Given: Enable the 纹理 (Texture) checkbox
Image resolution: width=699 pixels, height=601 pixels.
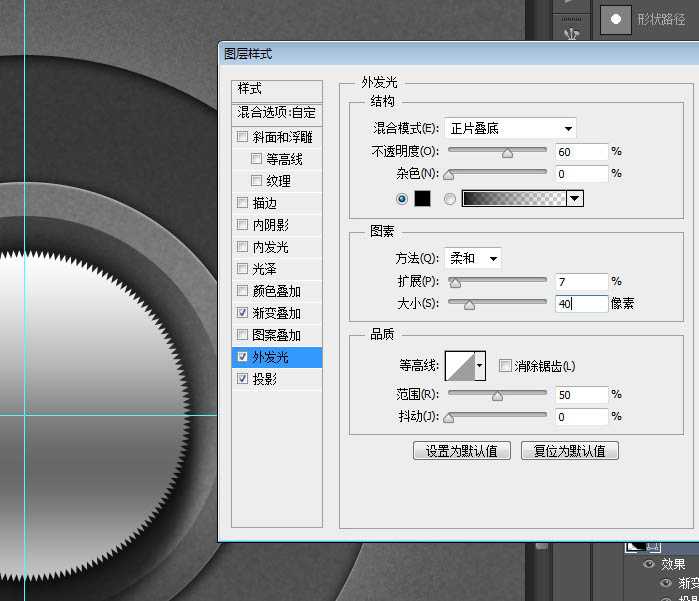Looking at the screenshot, I should point(256,181).
